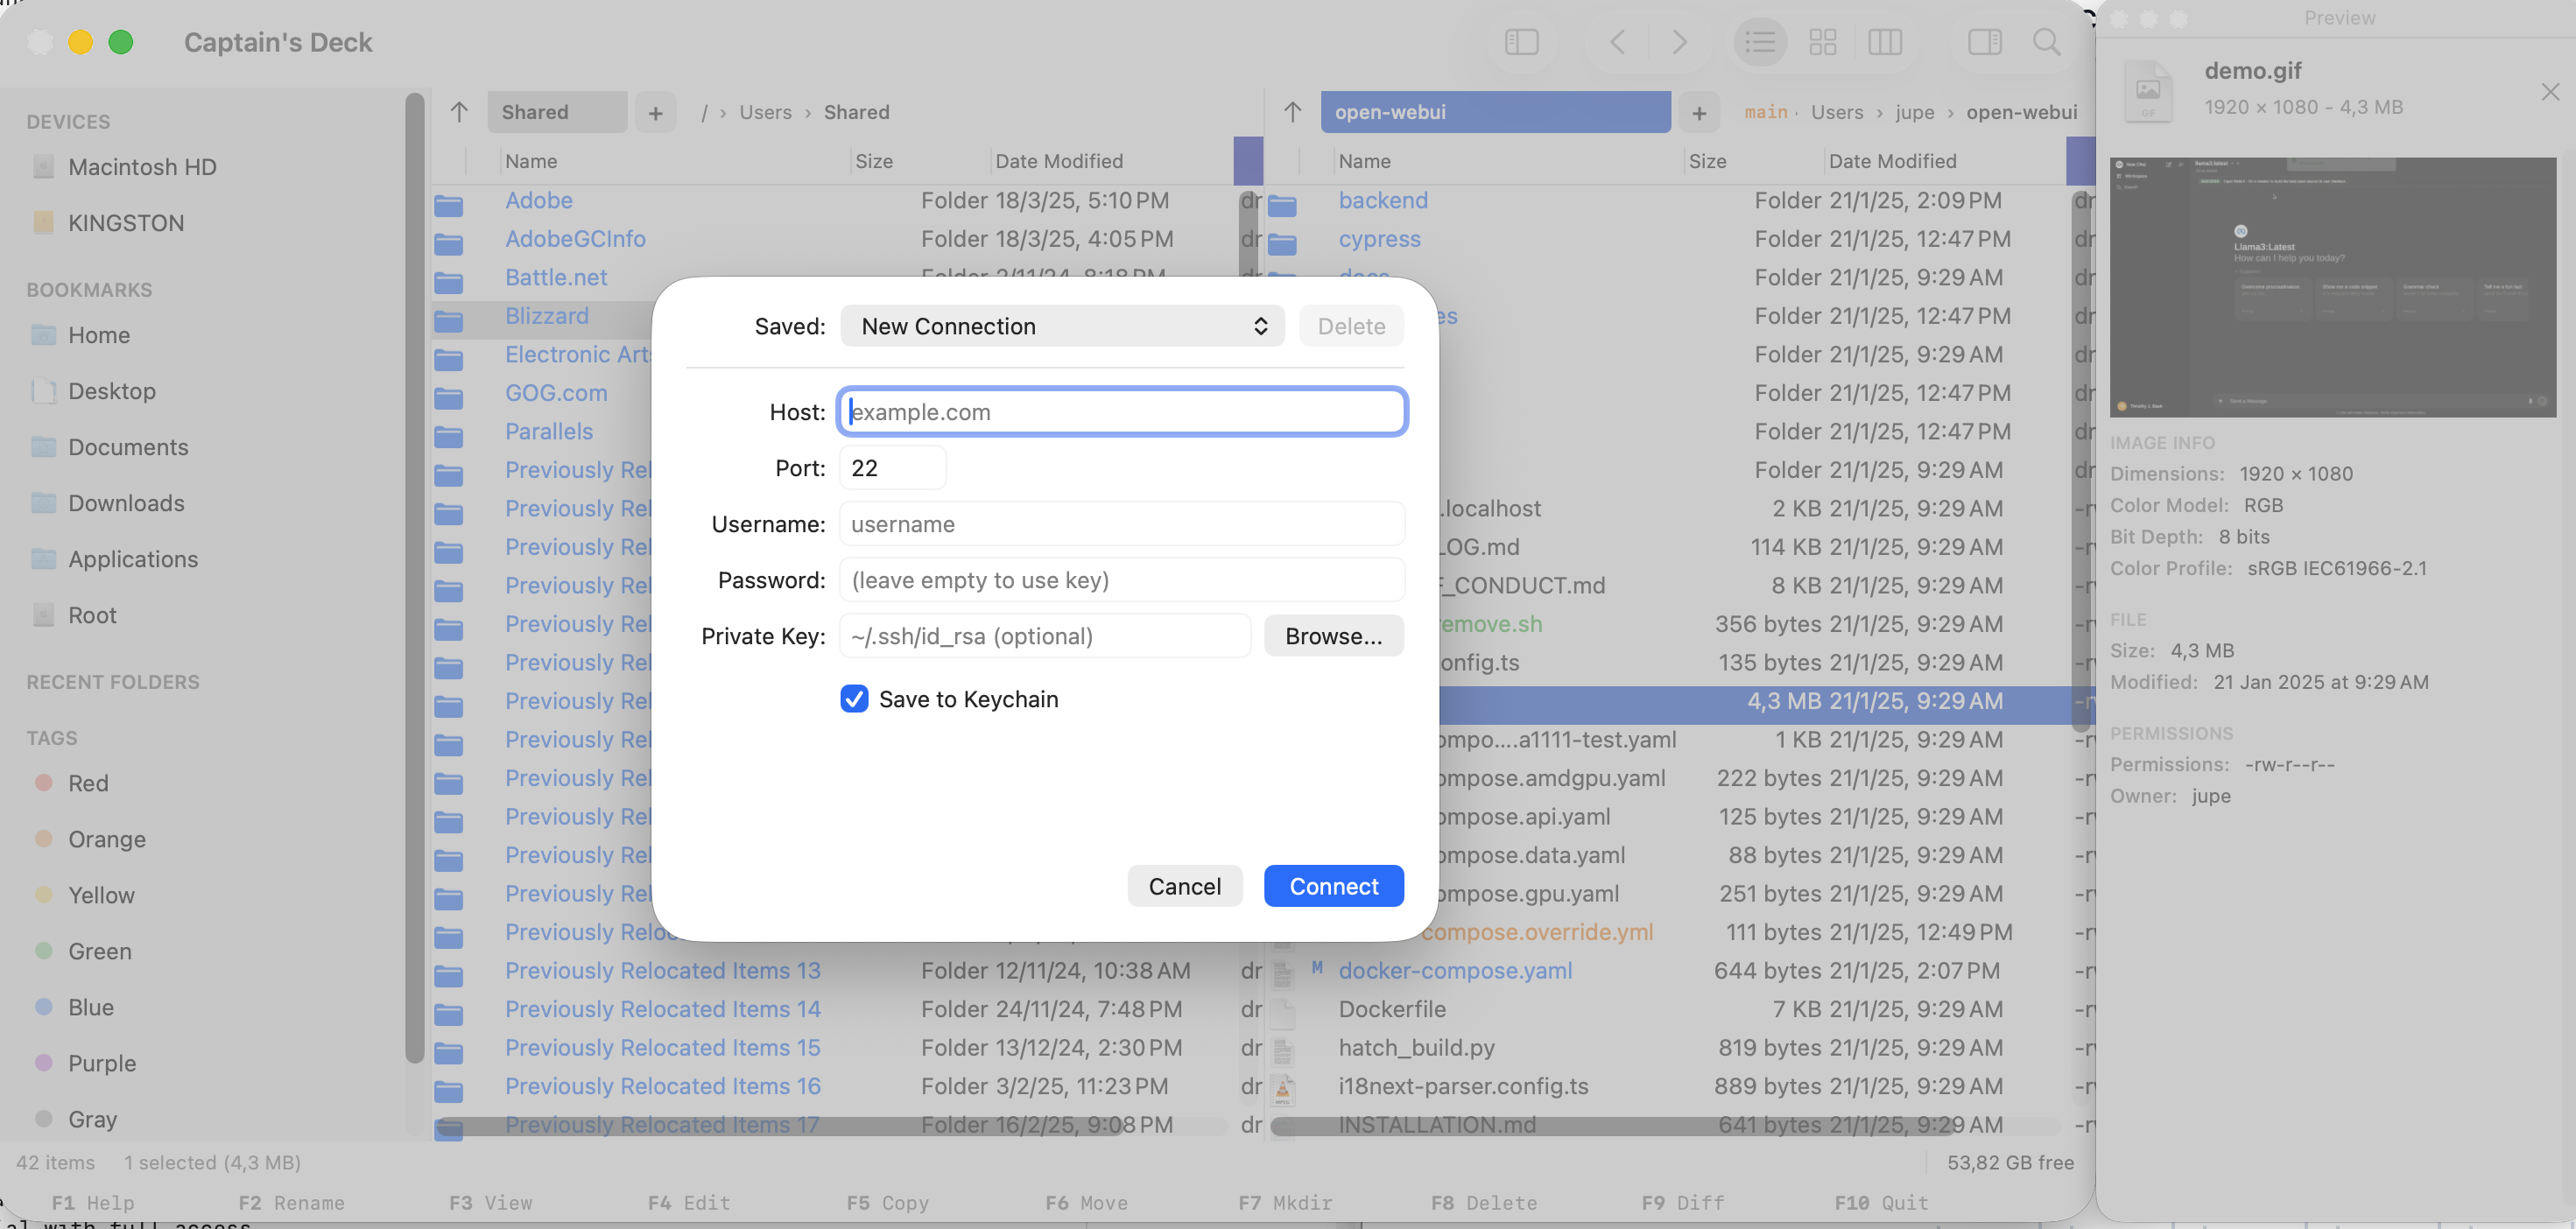Navigate back using the back arrow

pyautogui.click(x=1617, y=42)
